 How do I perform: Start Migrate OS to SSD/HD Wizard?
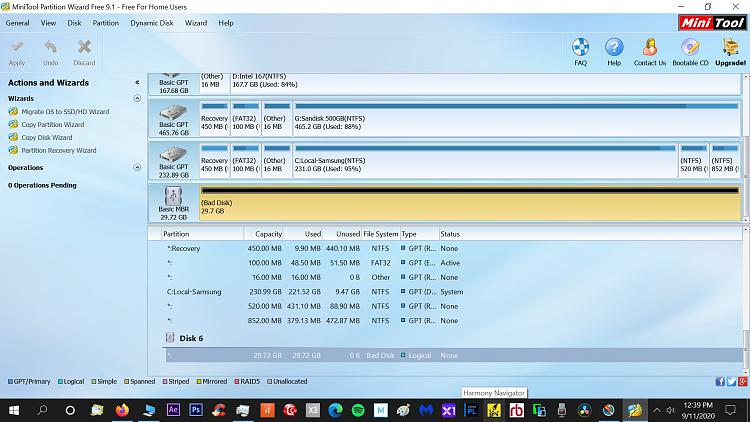[x=65, y=111]
